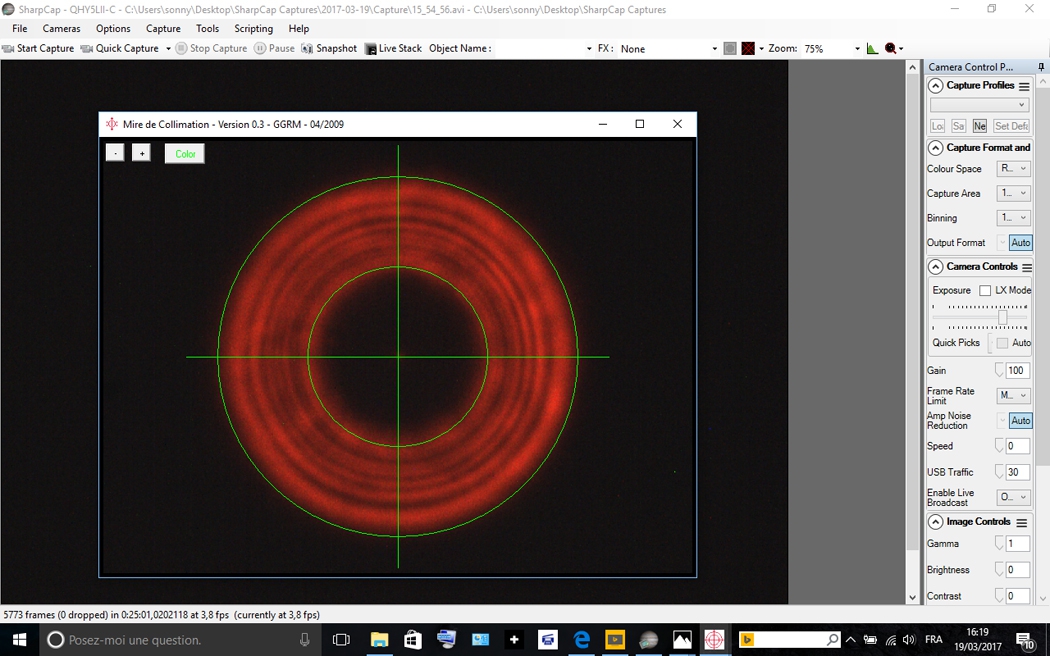Click the Mire de Collimation title icon
This screenshot has height=656, width=1050.
[112, 124]
